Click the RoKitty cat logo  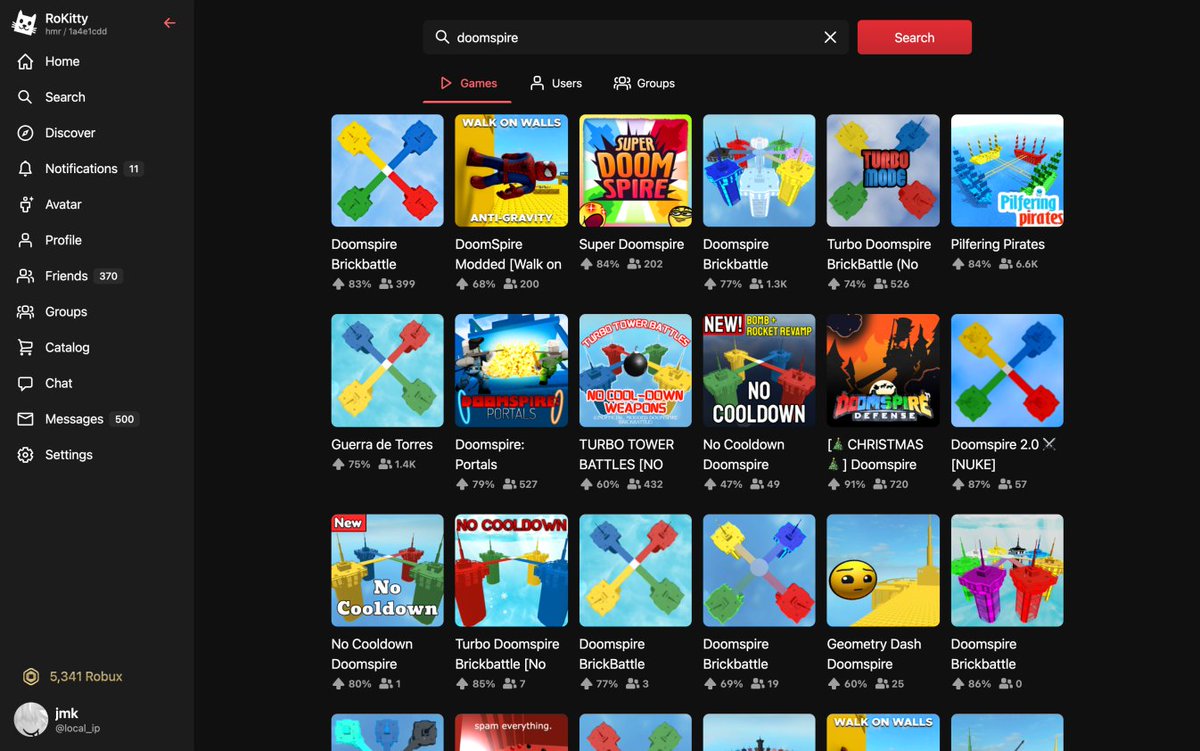coord(25,23)
